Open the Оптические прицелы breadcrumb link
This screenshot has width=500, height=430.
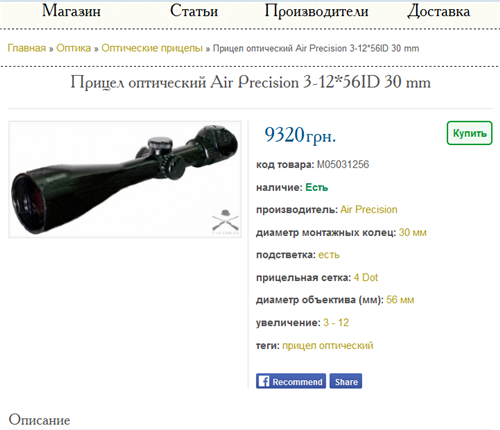[152, 48]
